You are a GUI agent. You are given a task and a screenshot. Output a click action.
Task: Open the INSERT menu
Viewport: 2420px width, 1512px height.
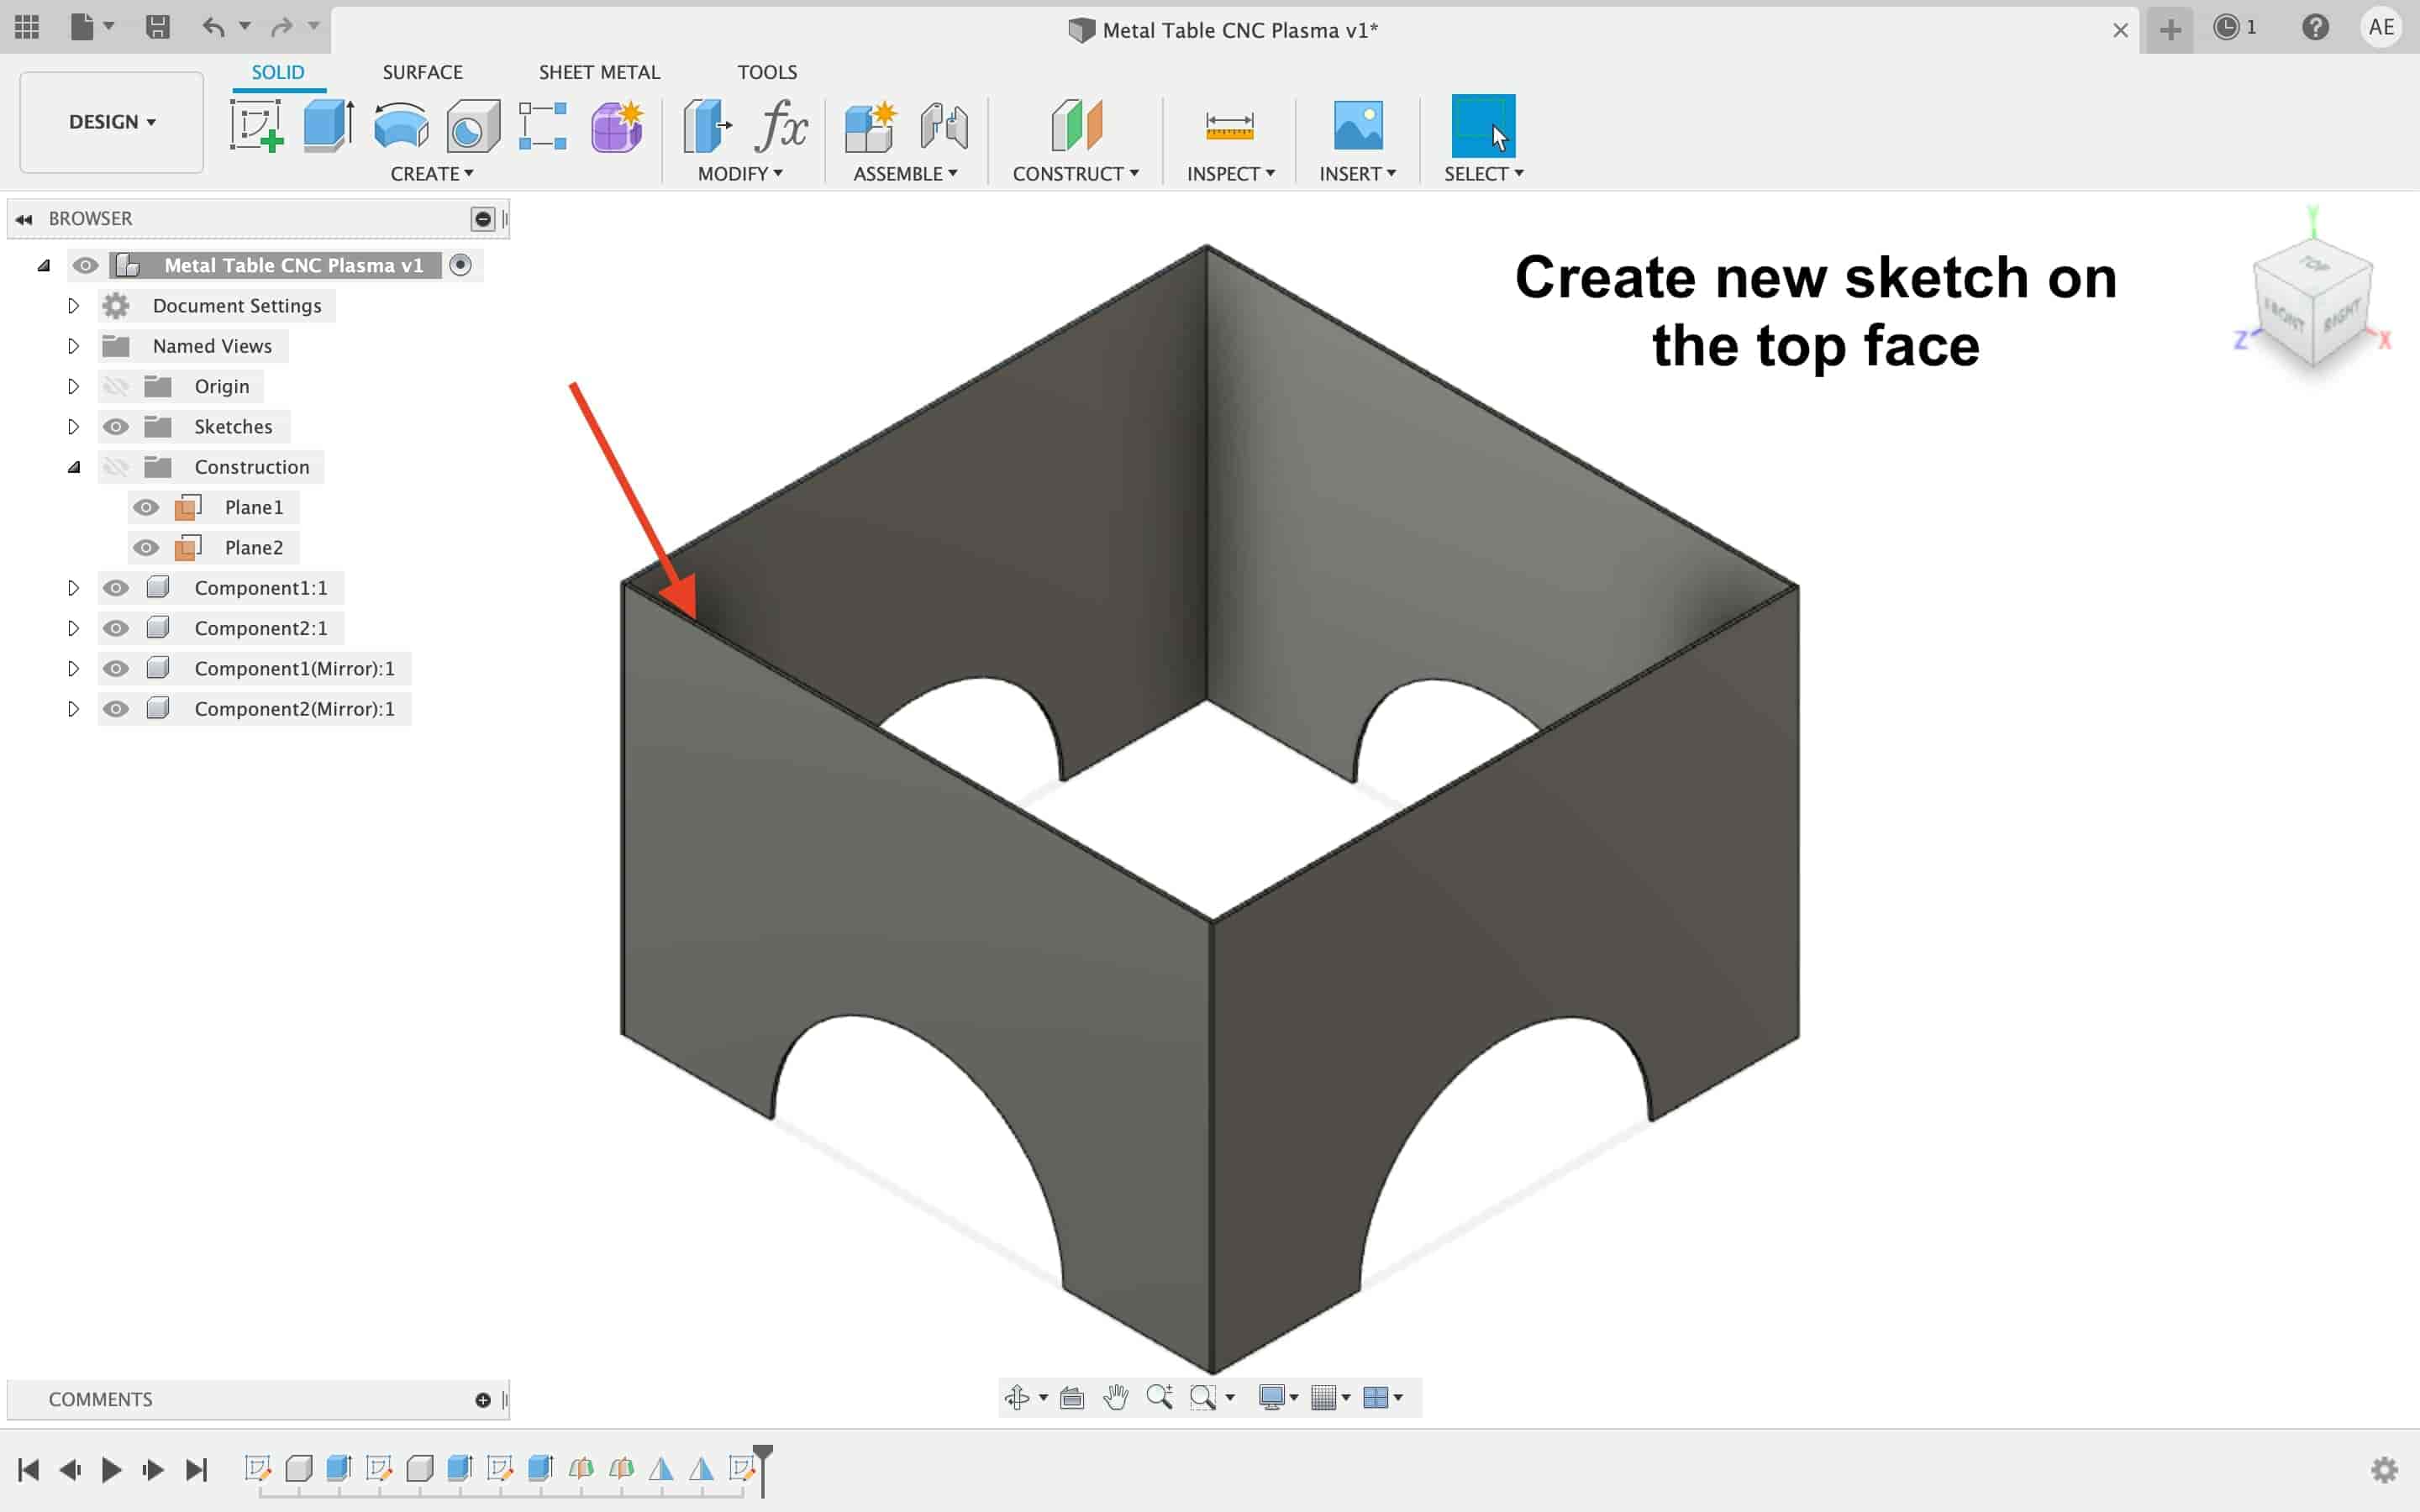click(x=1357, y=174)
